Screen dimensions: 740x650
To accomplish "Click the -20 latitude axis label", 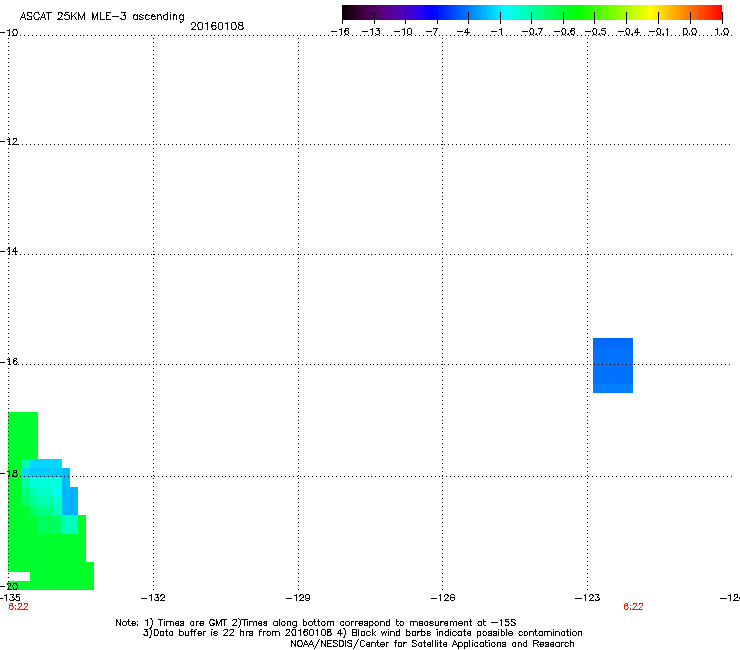I will coord(9,586).
